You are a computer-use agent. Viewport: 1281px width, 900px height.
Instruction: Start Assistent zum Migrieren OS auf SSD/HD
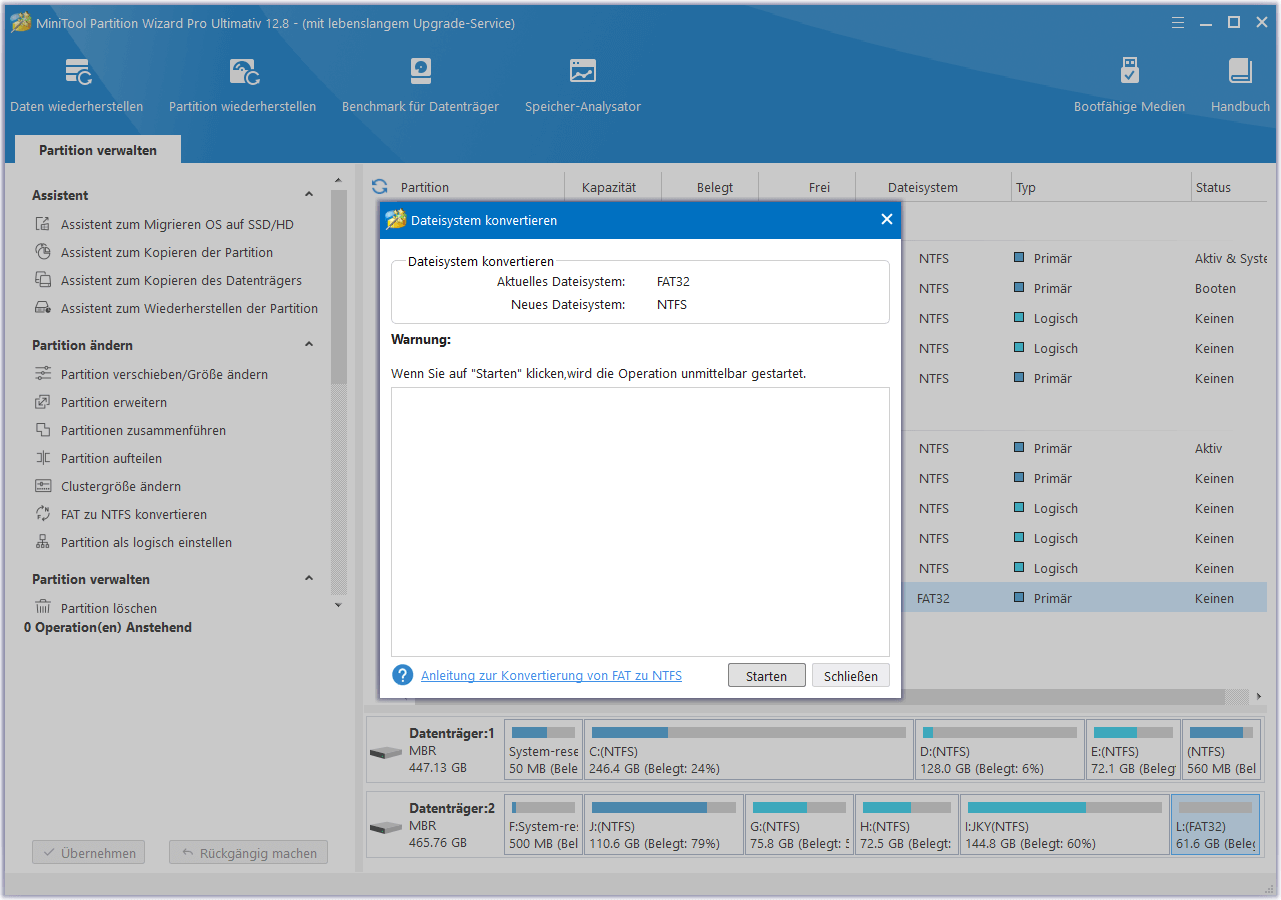177,225
